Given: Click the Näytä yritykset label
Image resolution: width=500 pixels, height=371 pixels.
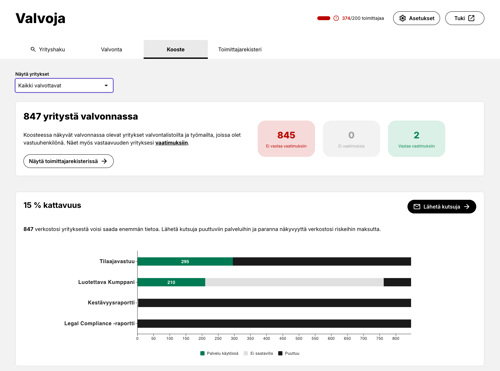Looking at the screenshot, I should coord(32,74).
